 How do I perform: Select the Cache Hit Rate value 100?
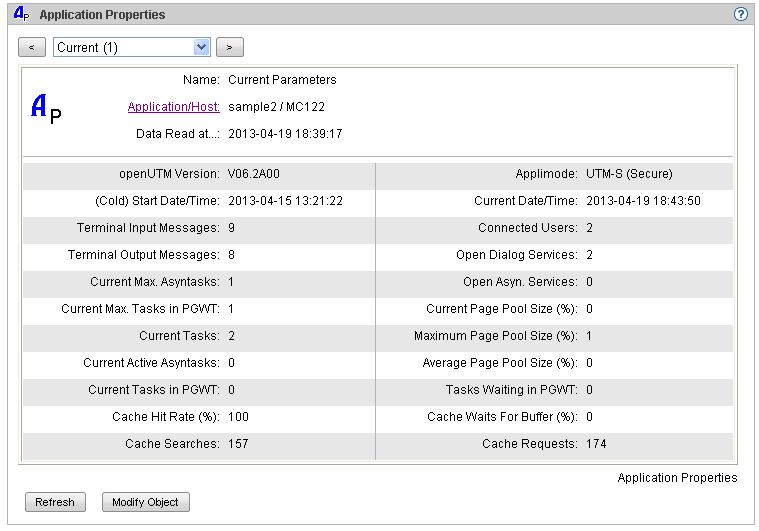click(238, 417)
